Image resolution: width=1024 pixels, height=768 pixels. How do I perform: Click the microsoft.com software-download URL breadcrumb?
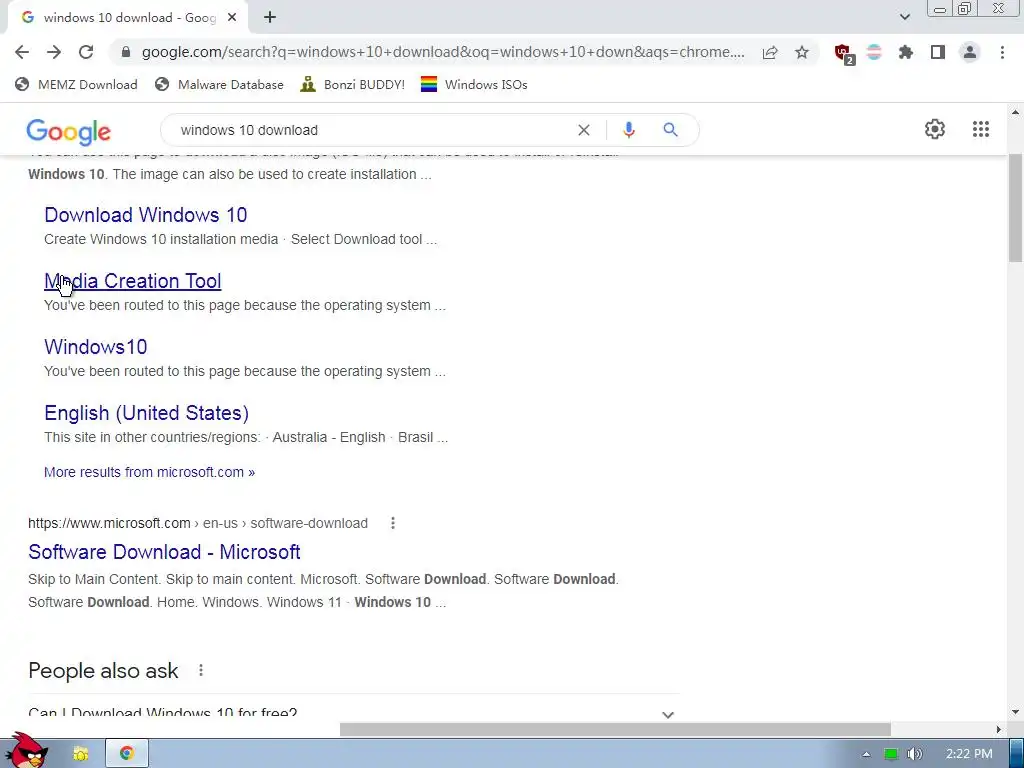tap(198, 523)
